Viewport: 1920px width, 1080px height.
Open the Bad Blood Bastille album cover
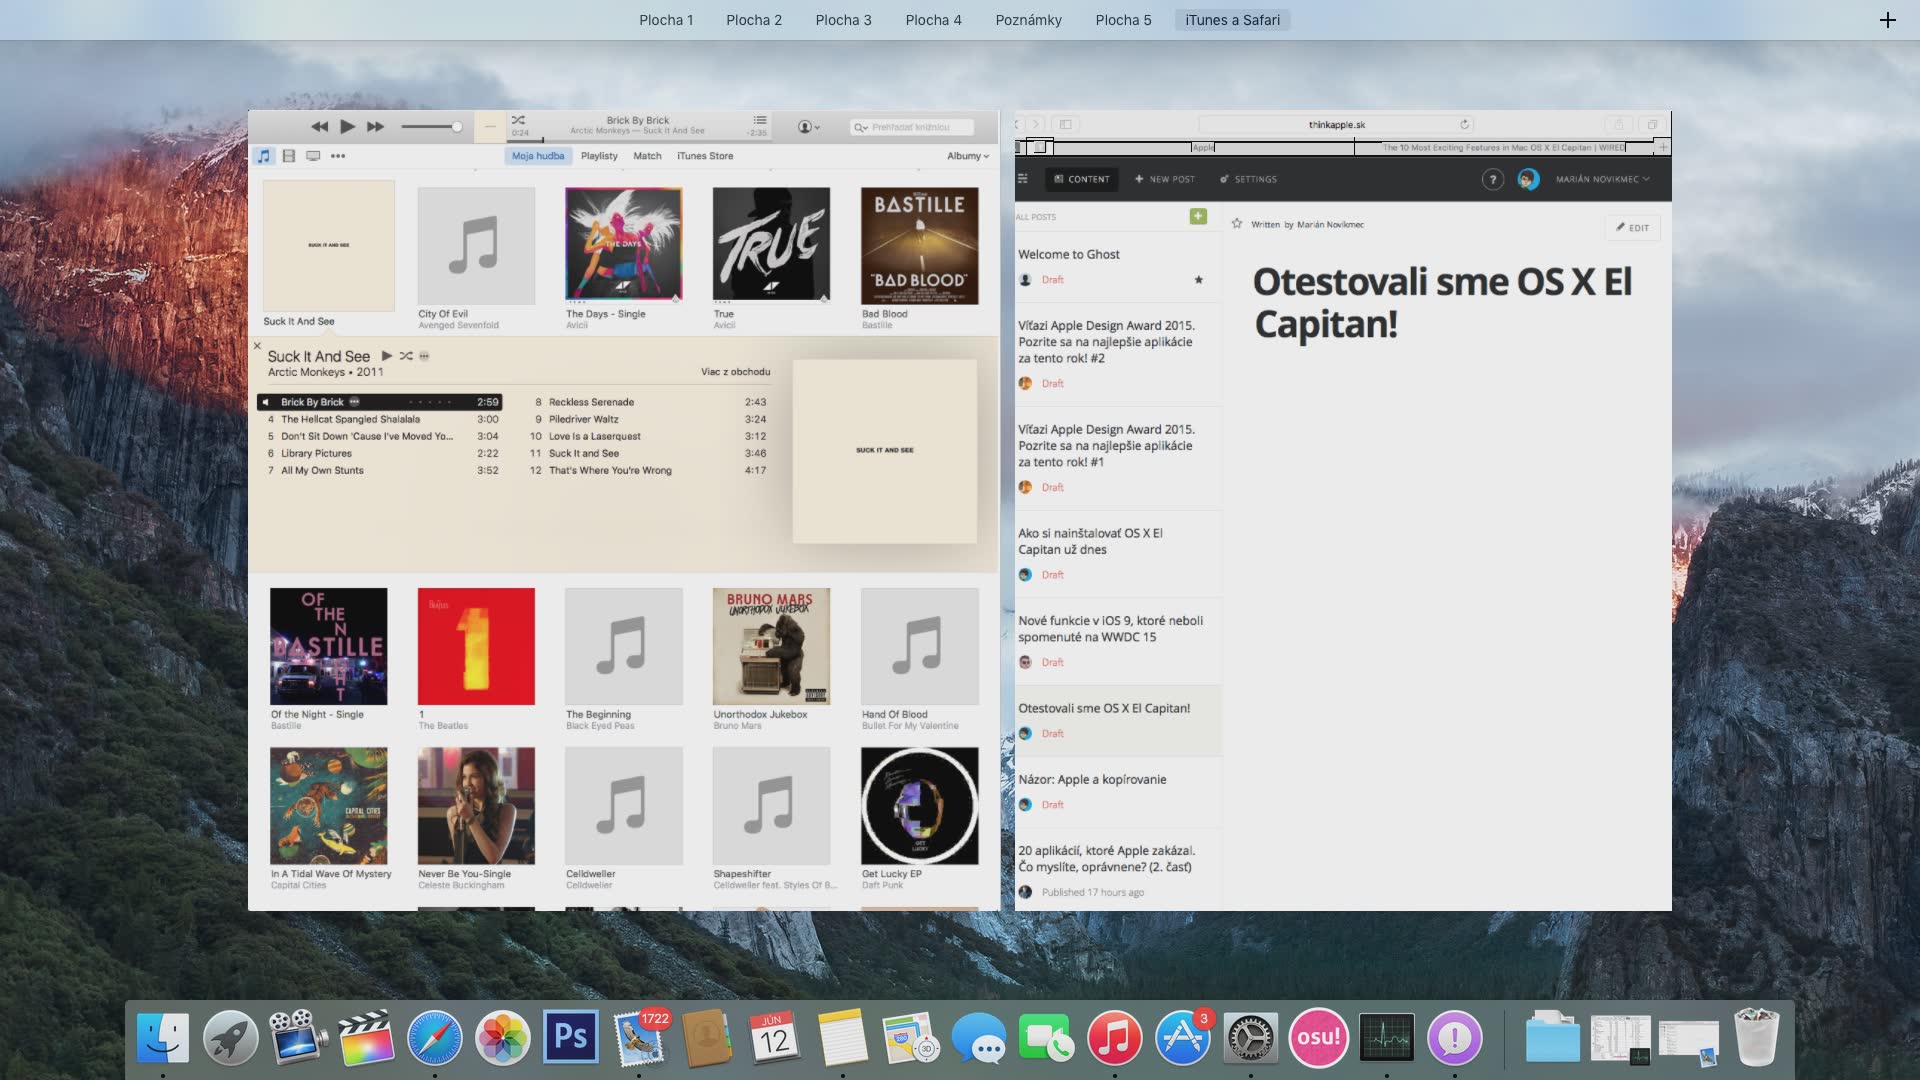919,246
